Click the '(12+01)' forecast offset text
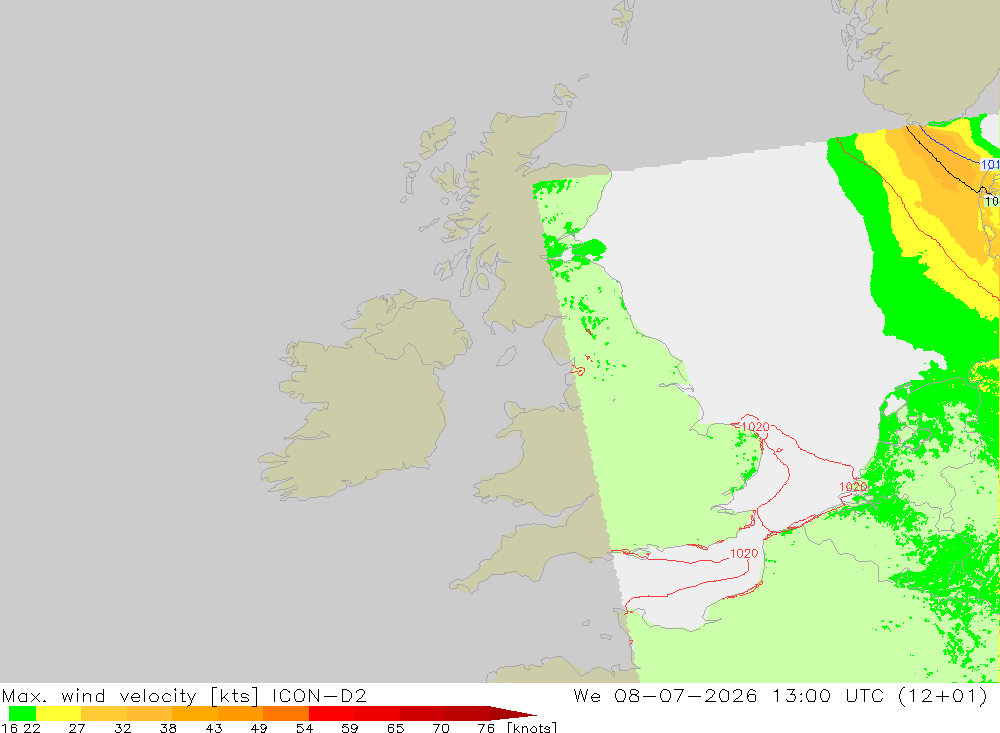The image size is (1000, 733). pyautogui.click(x=943, y=695)
